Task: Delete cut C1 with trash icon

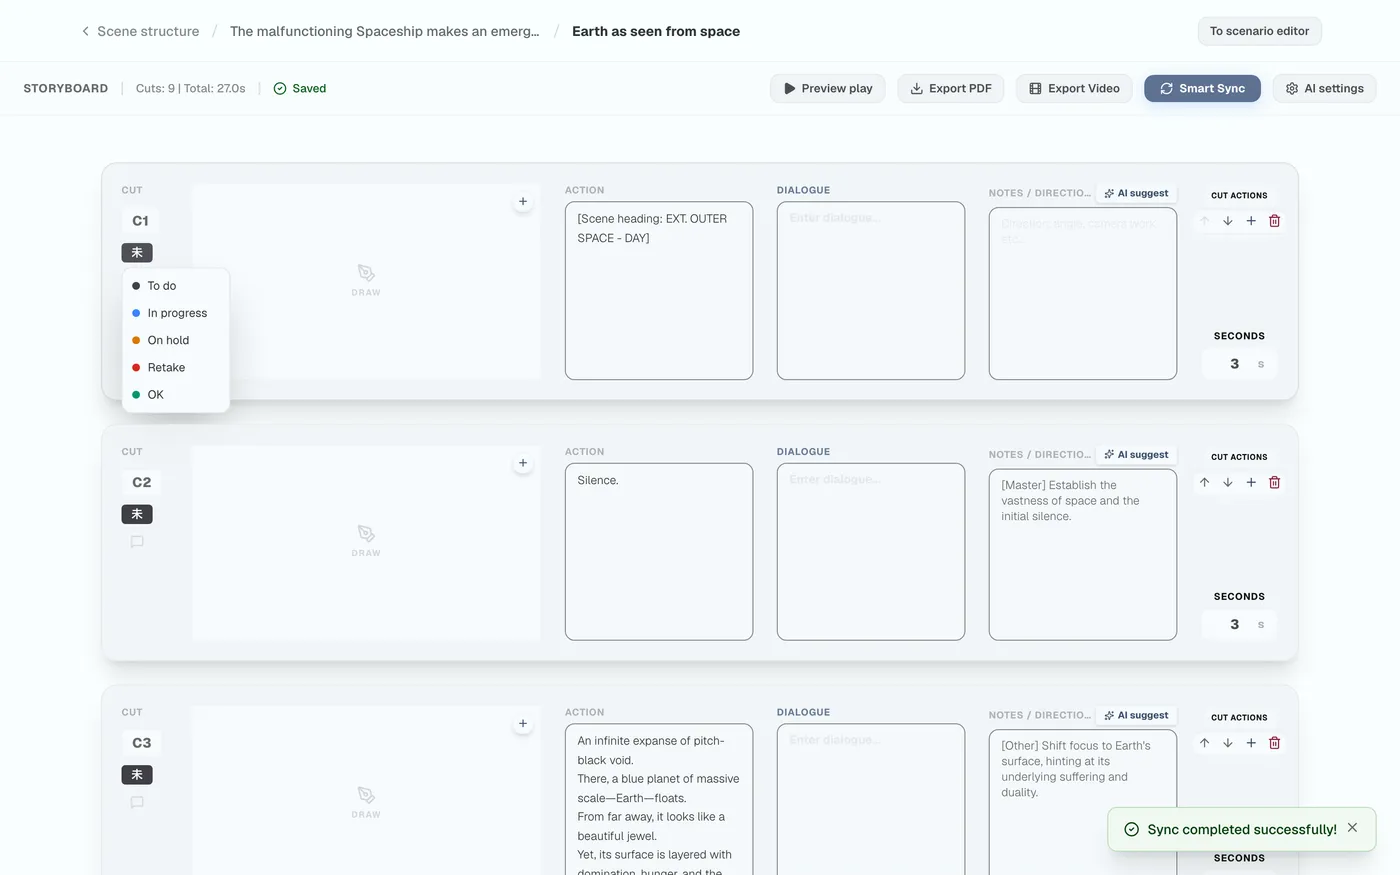Action: (x=1274, y=221)
